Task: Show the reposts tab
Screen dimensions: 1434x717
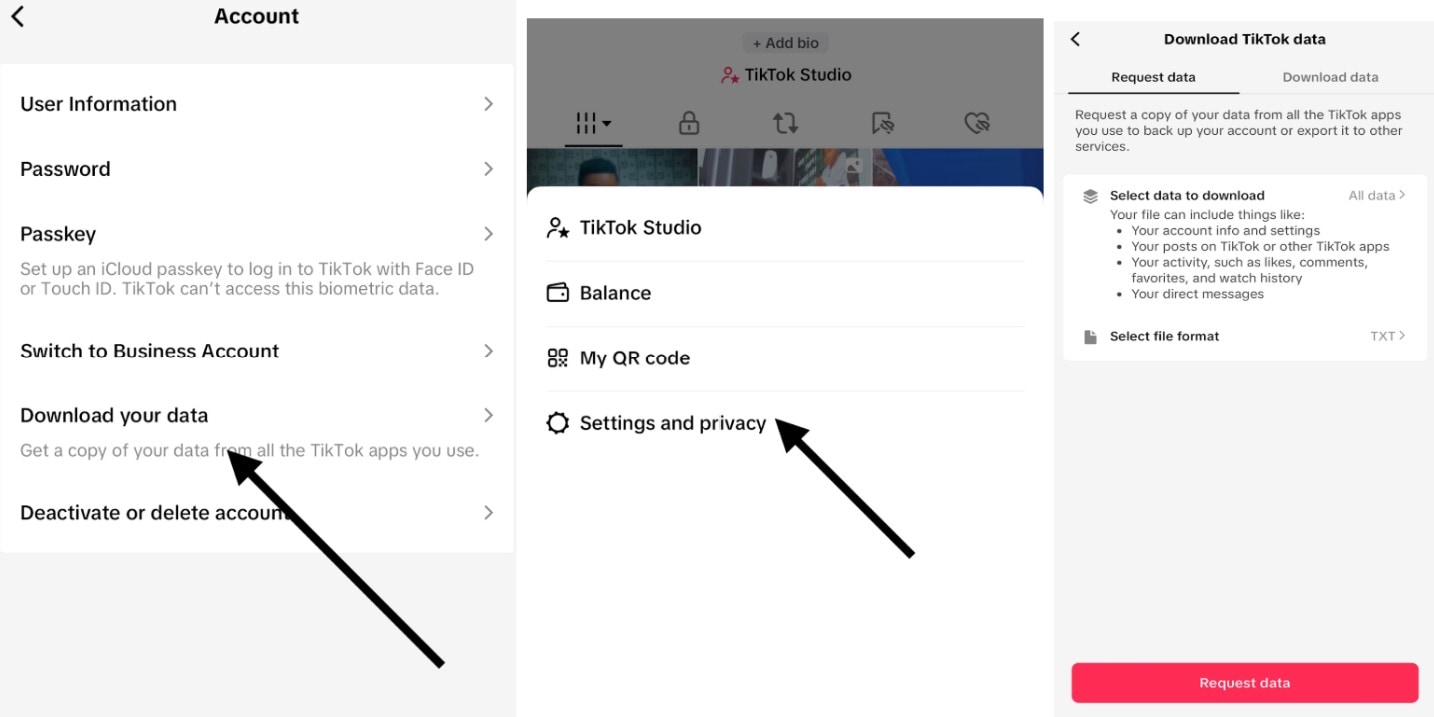Action: coord(785,124)
